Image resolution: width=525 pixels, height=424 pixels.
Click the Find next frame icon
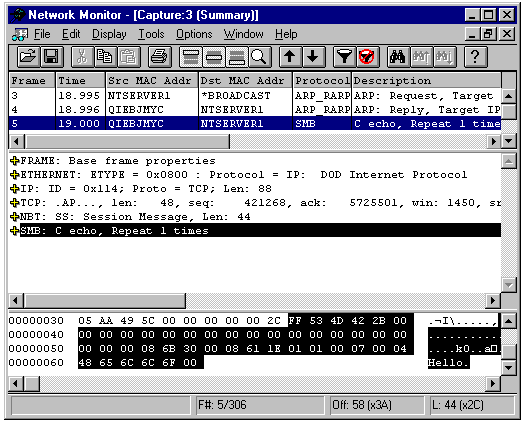tap(444, 56)
